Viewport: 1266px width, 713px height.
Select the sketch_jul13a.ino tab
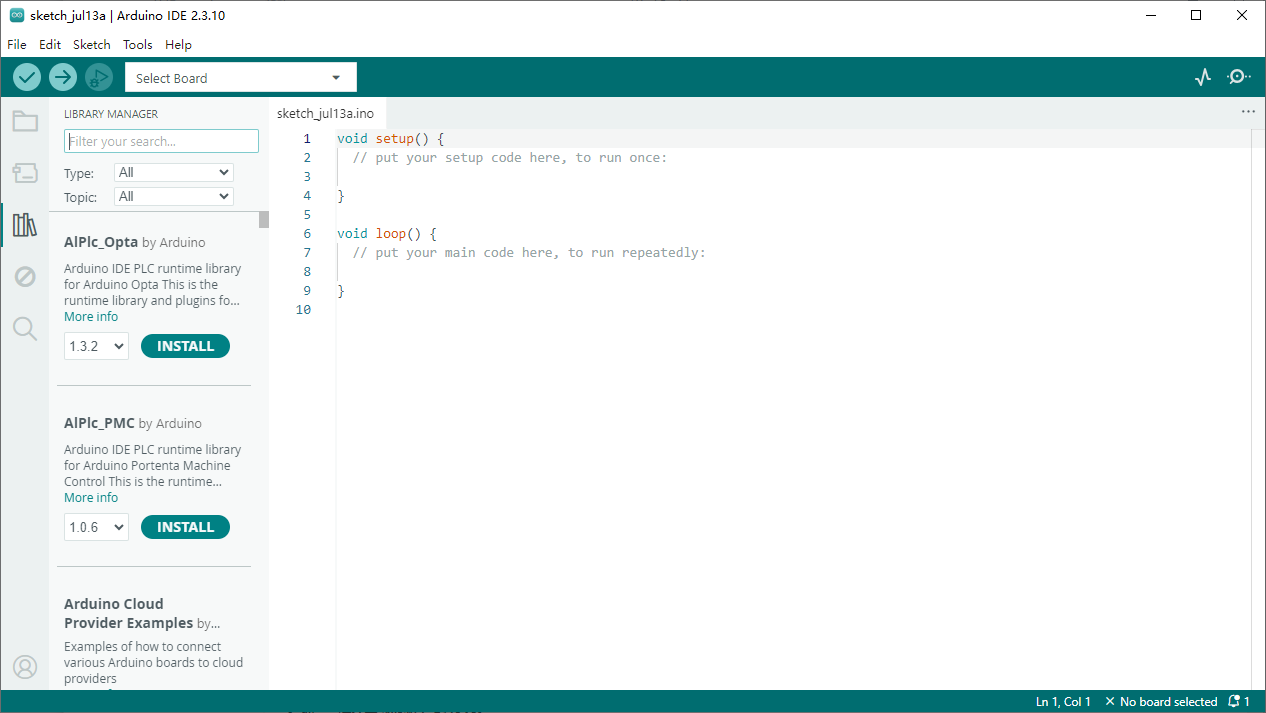click(x=325, y=114)
